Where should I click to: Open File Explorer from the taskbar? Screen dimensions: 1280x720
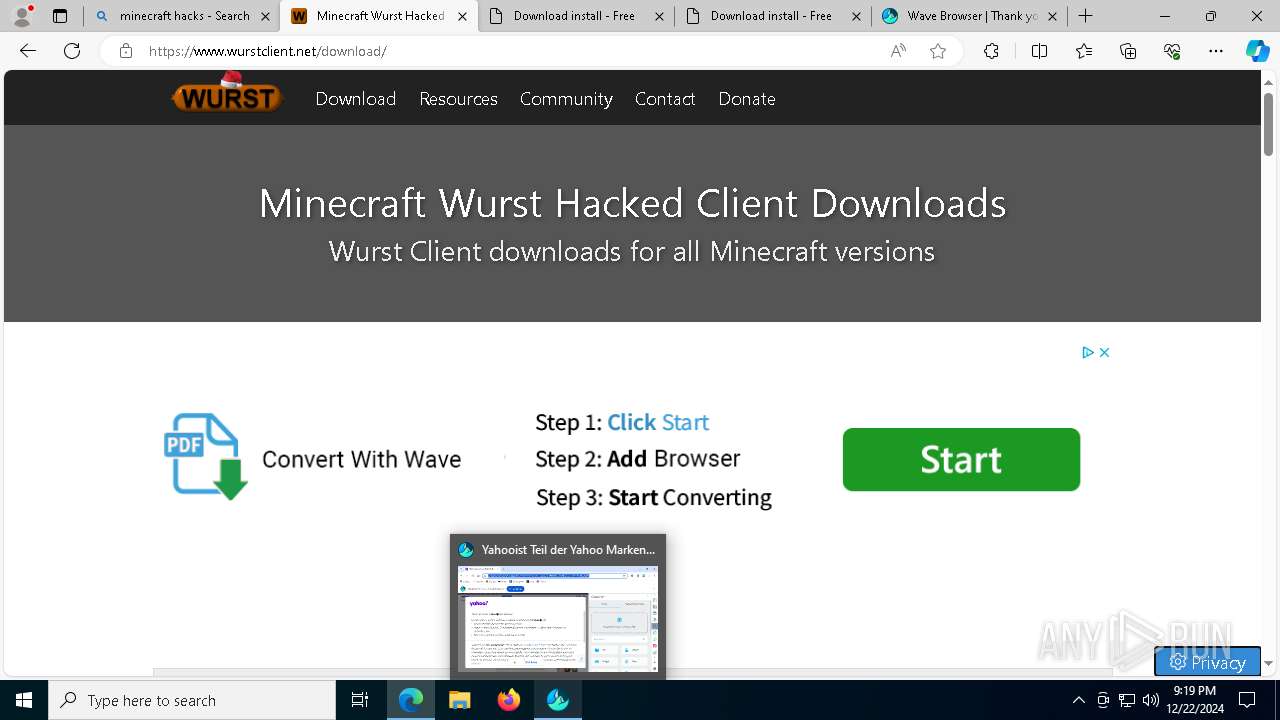coord(460,700)
